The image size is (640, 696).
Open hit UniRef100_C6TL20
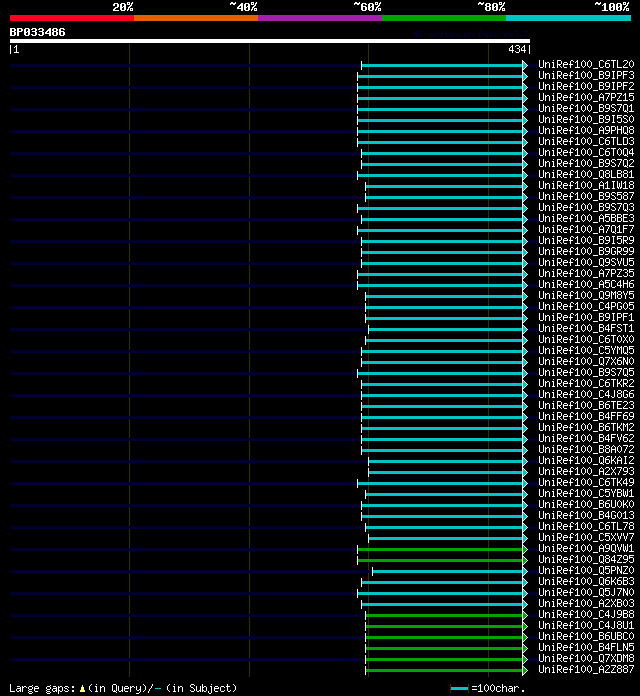click(x=586, y=64)
